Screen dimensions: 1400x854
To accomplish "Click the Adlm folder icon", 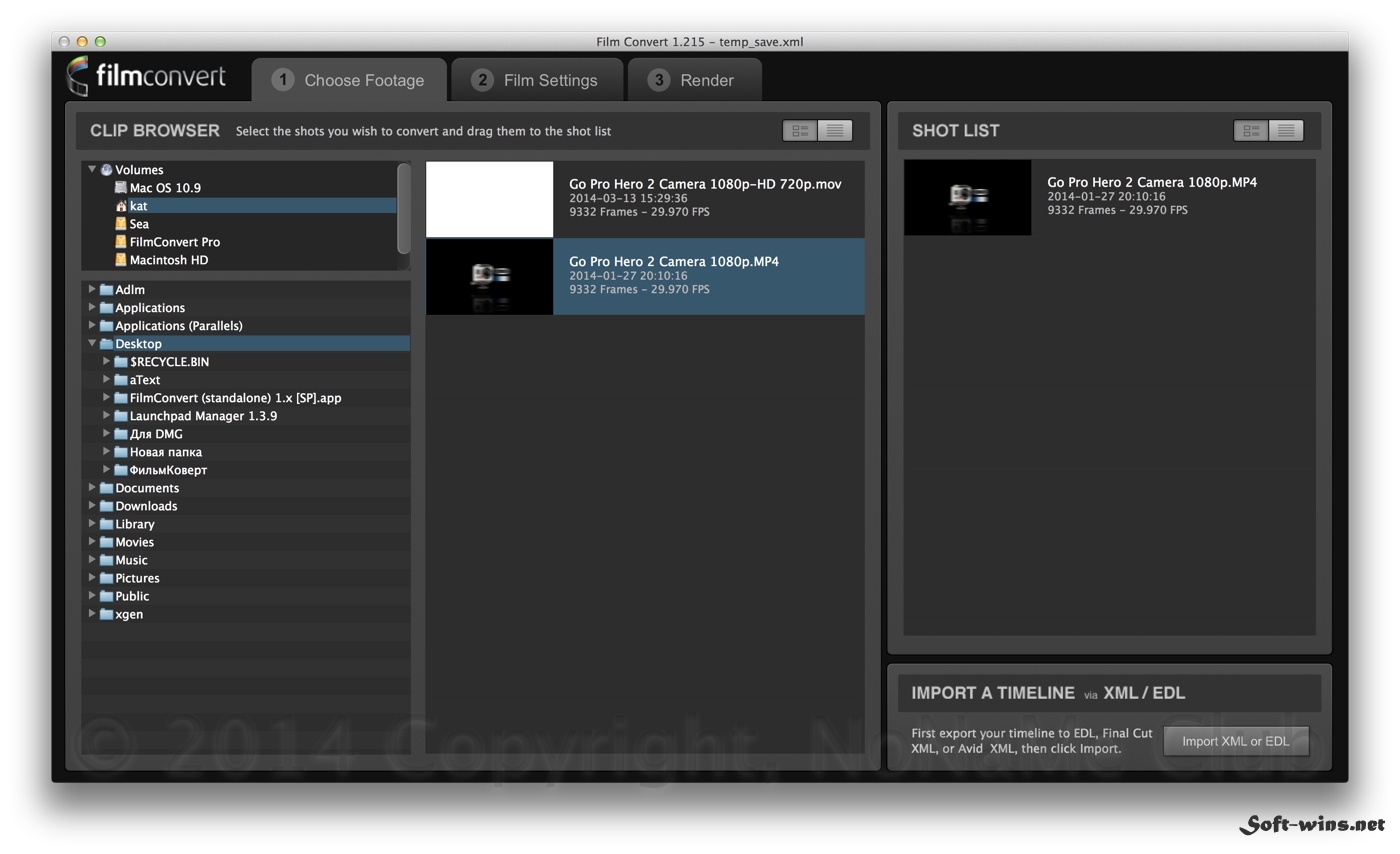I will coord(106,290).
